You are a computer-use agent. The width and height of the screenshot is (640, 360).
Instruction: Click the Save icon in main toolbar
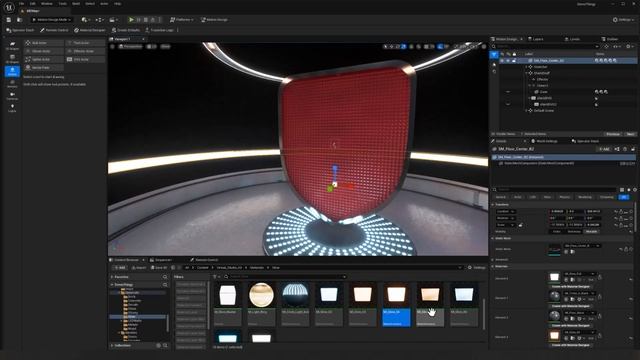pyautogui.click(x=9, y=20)
